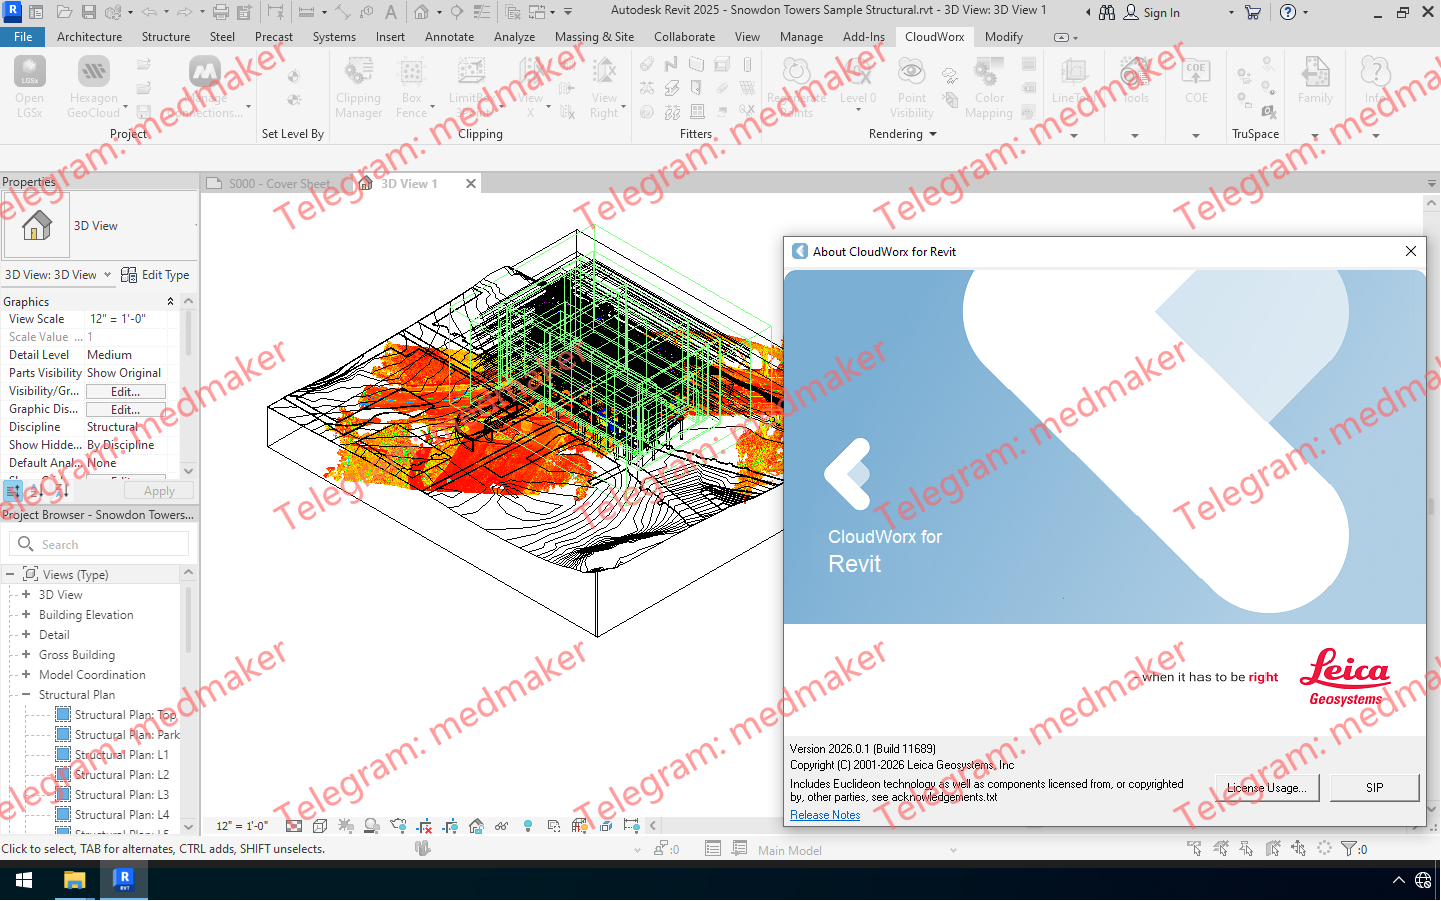Image resolution: width=1441 pixels, height=901 pixels.
Task: Open the Autodesk App Store cart icon
Action: pos(1252,12)
